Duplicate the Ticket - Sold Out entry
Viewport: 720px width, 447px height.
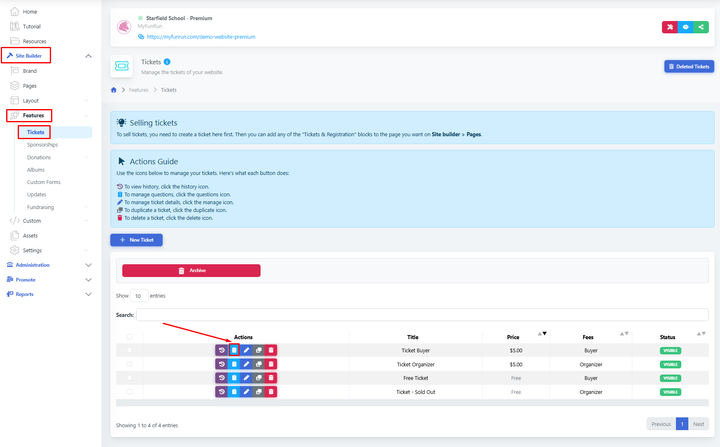click(x=259, y=392)
